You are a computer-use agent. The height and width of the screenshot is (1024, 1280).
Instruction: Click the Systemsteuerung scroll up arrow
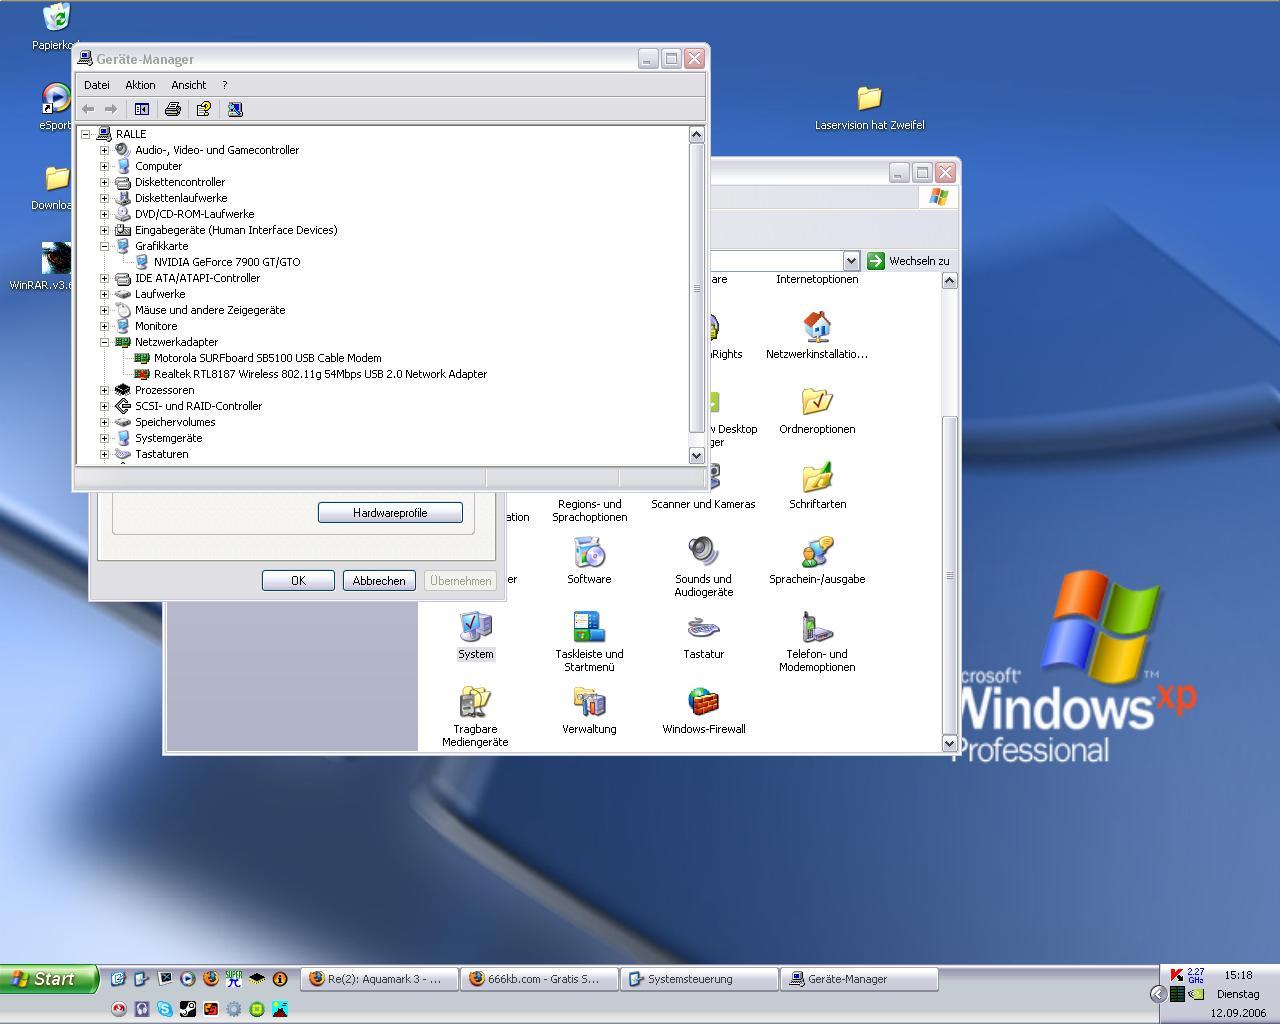(x=950, y=281)
